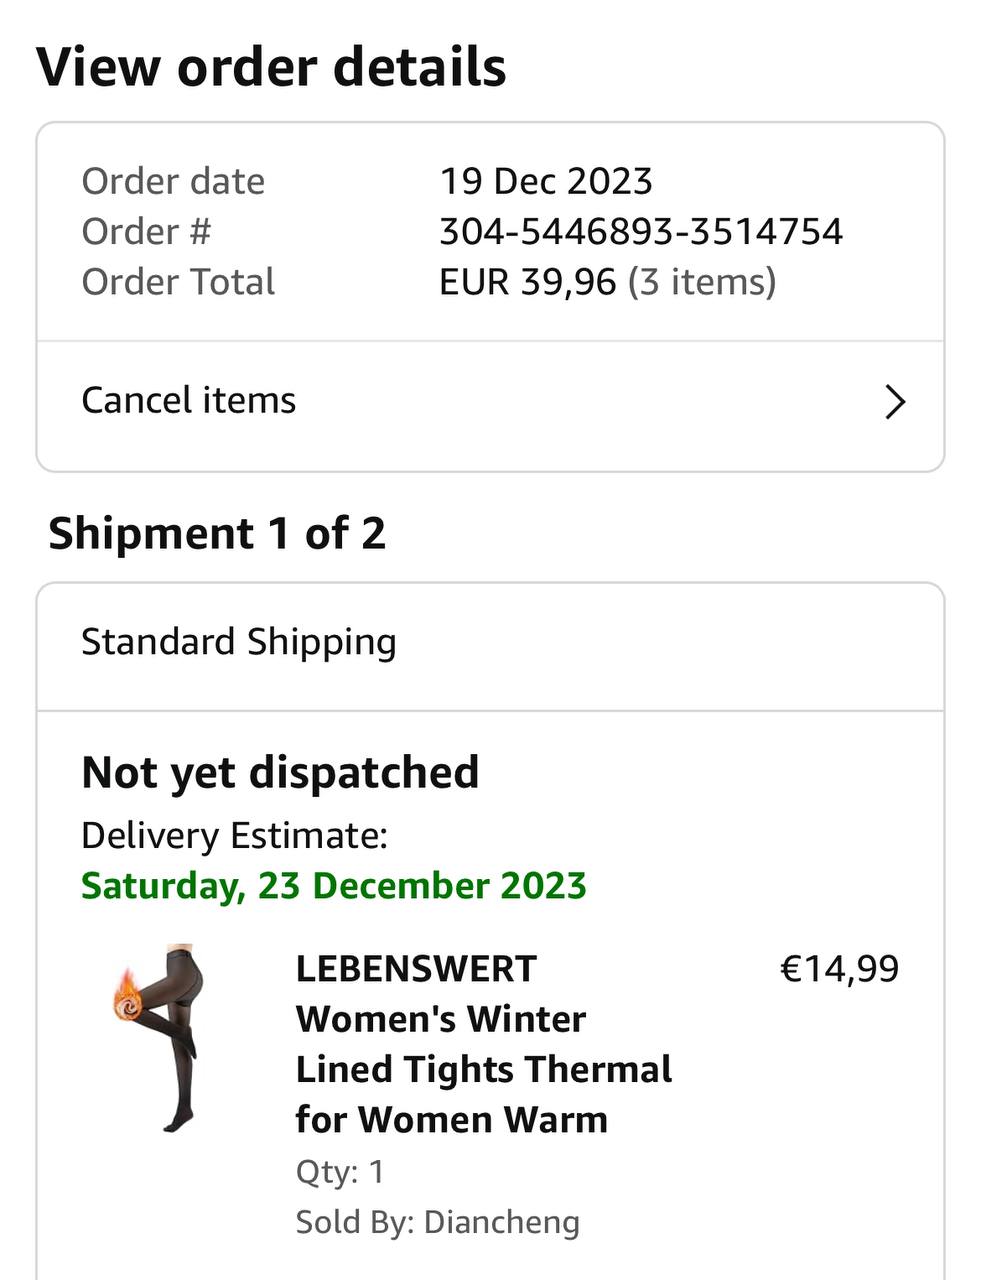
Task: Click the Qty: 1 text
Action: point(340,1172)
